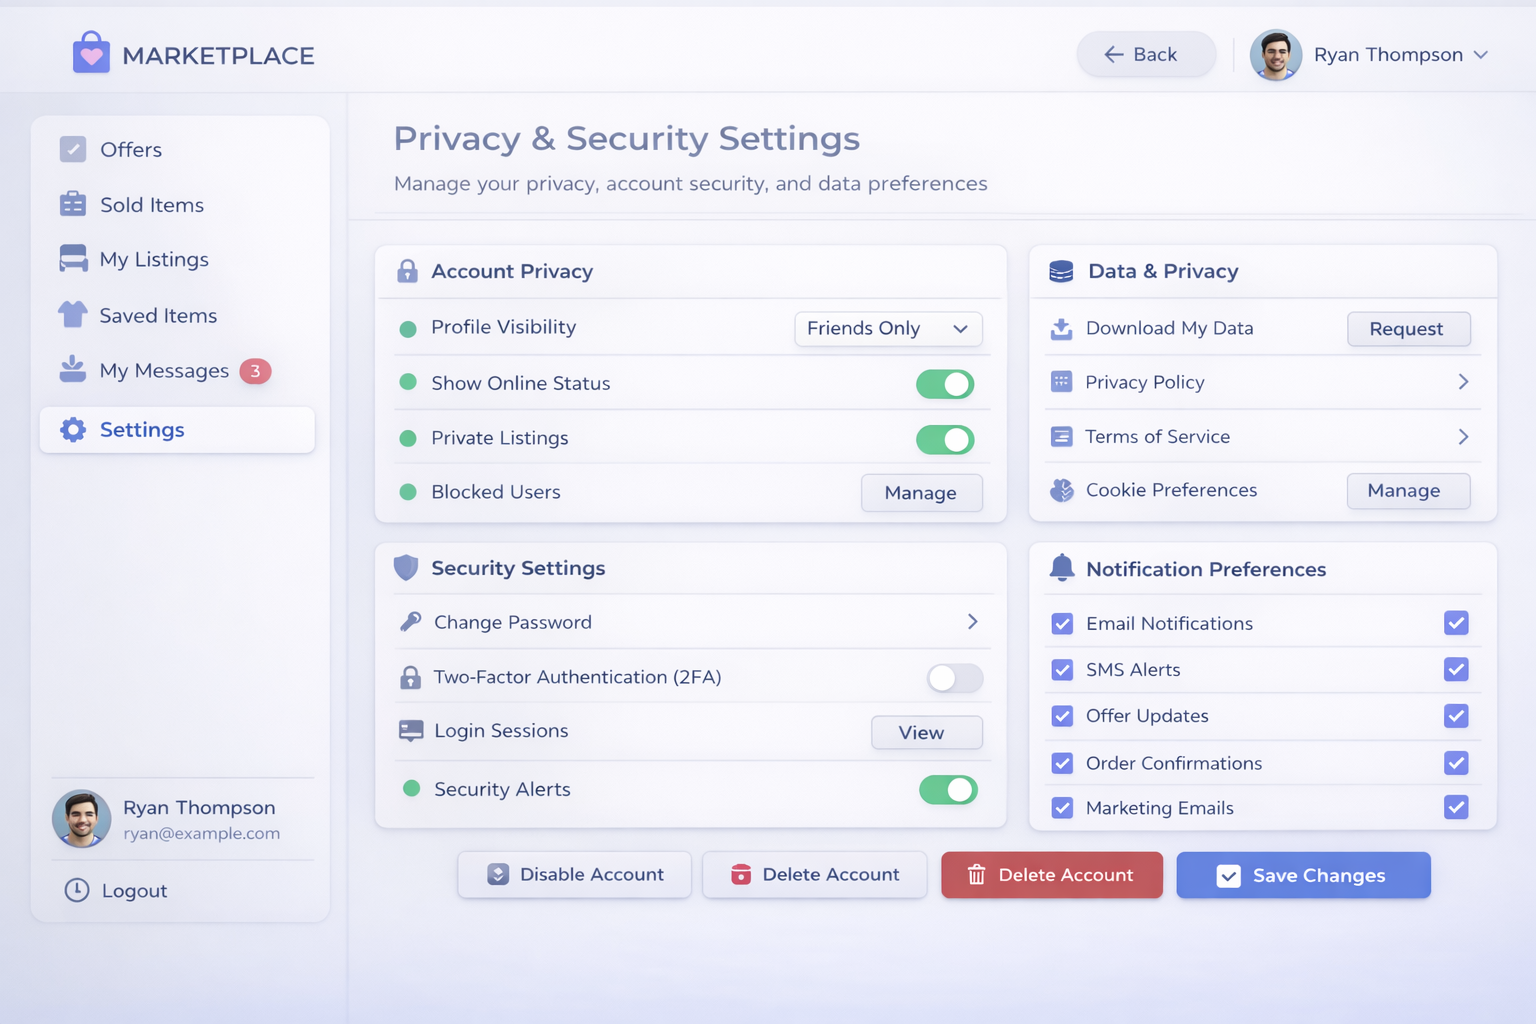
Task: Click the Saved Items shirt icon
Action: coord(73,315)
